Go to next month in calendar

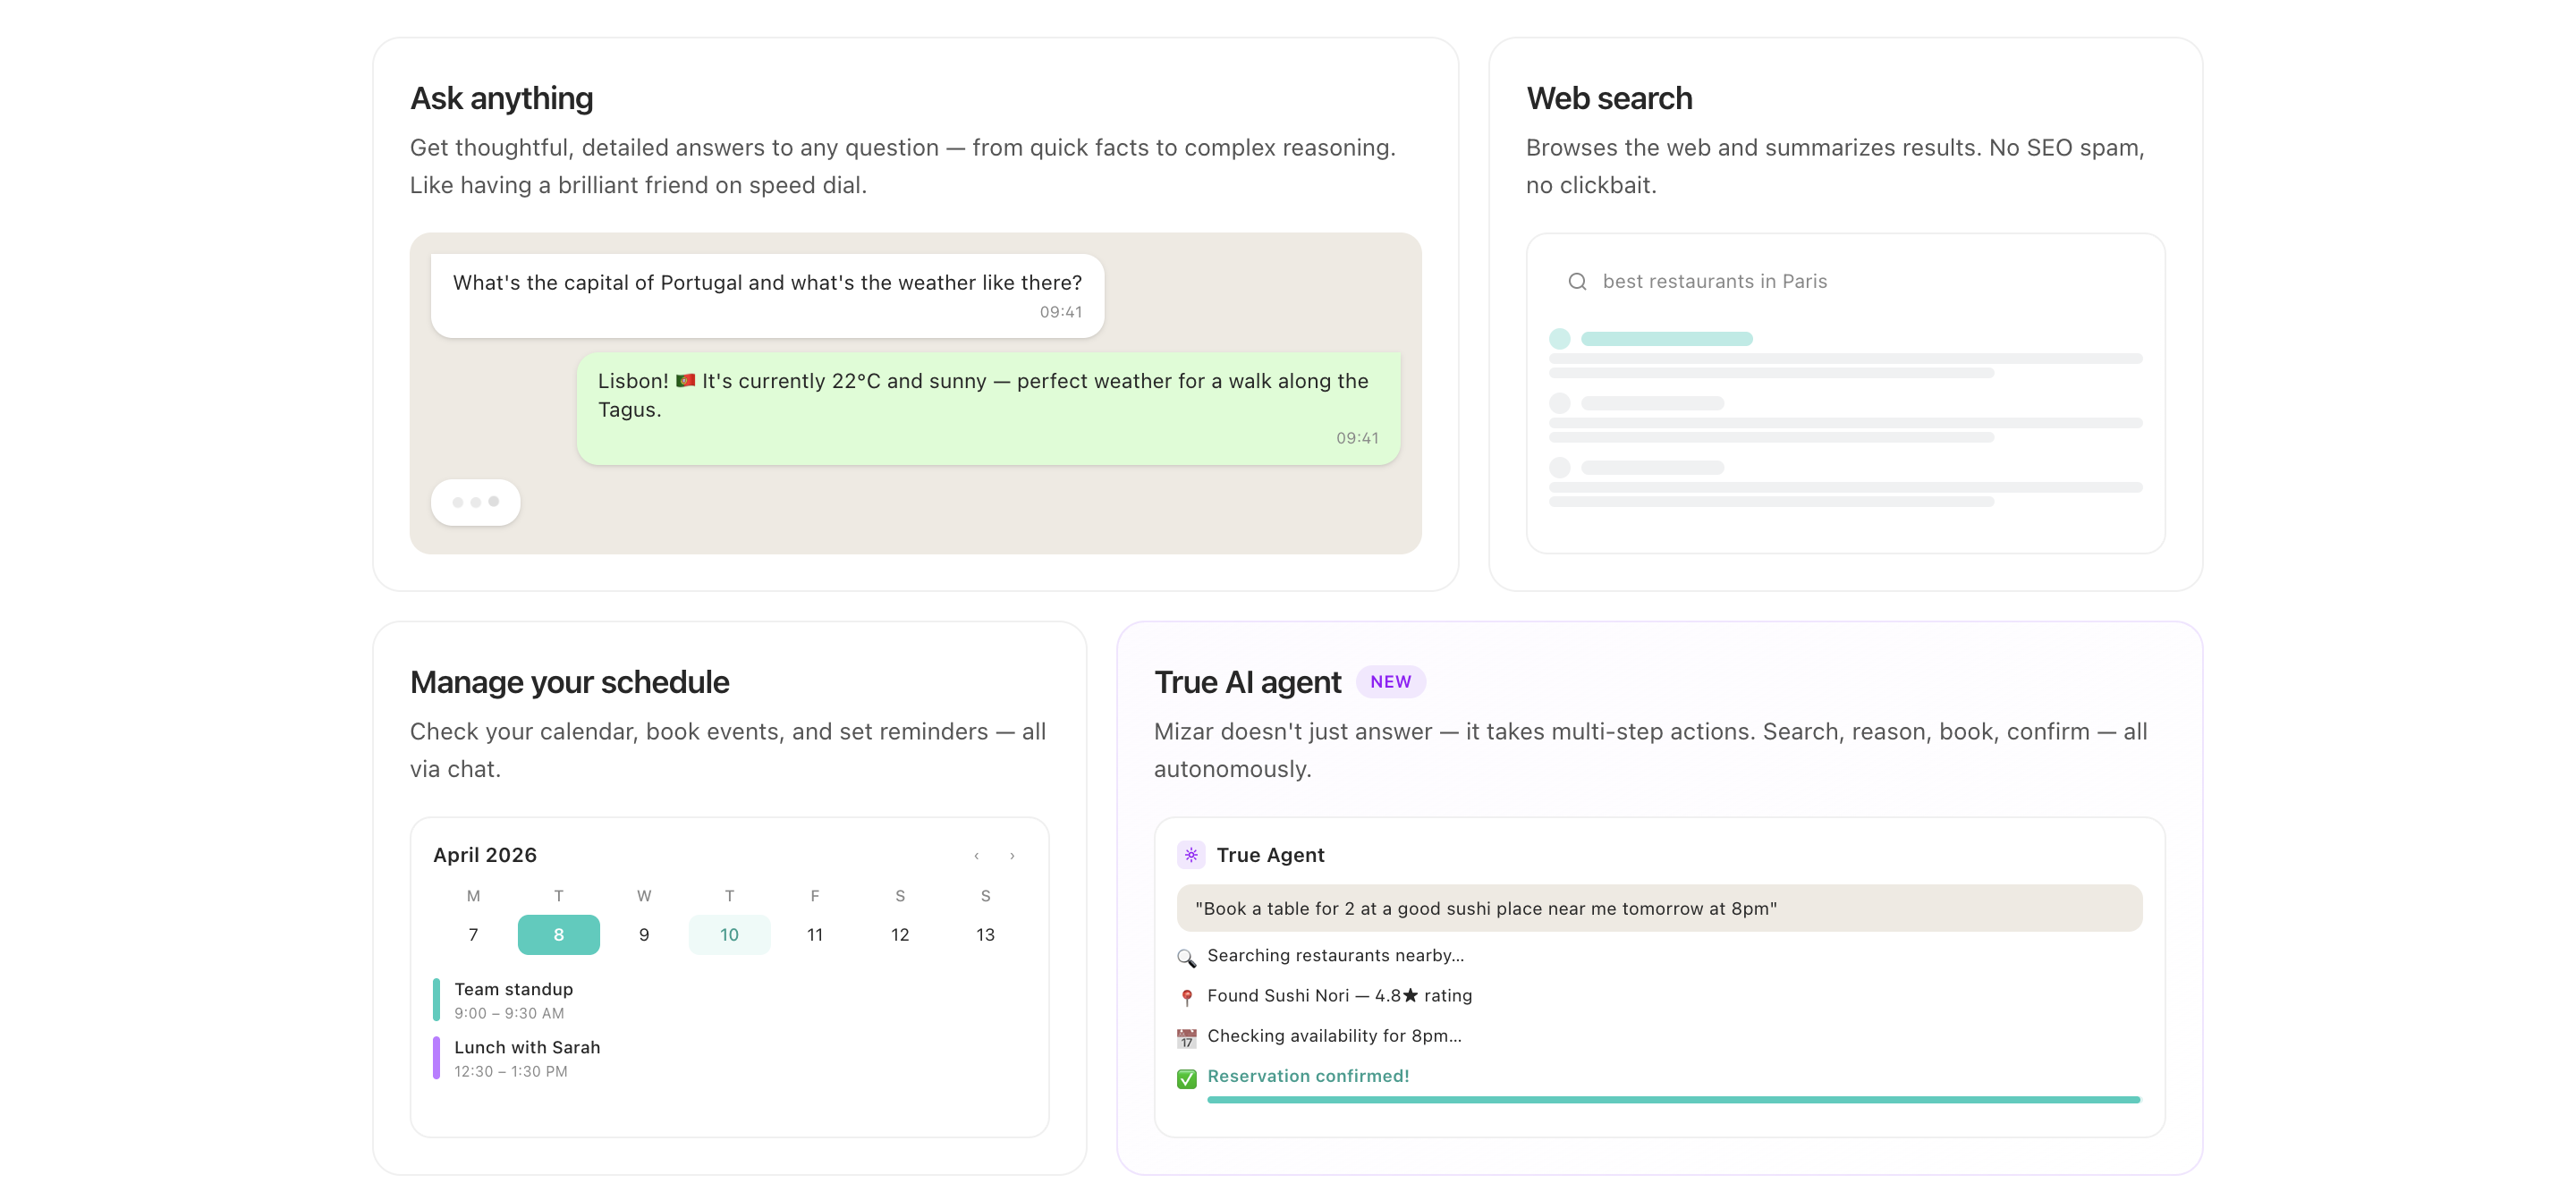click(x=1012, y=856)
